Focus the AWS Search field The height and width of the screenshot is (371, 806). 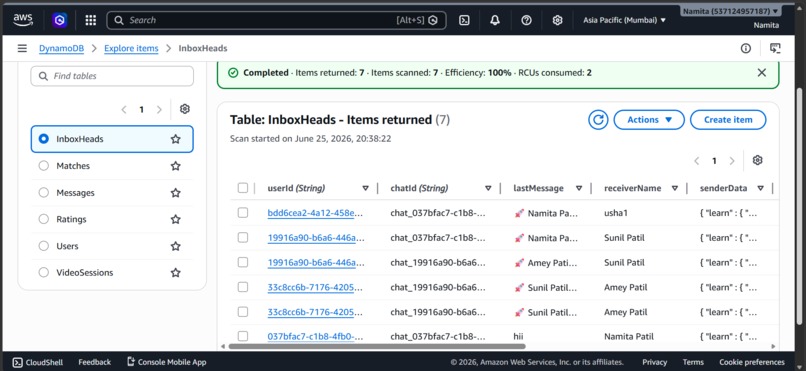(276, 20)
